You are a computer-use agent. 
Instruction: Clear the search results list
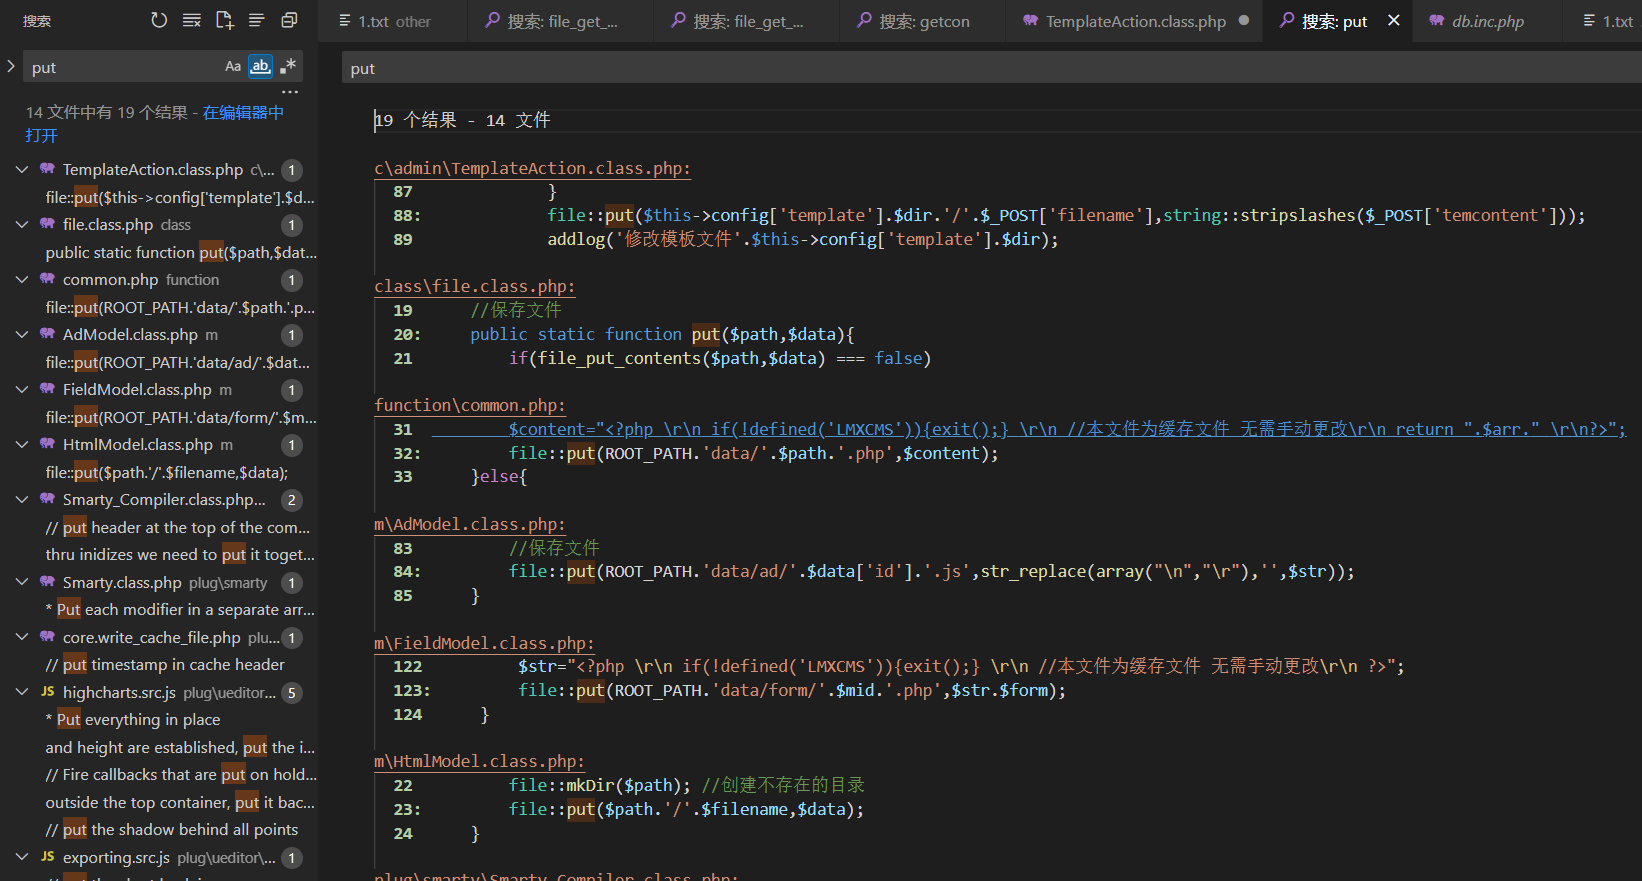coord(192,20)
